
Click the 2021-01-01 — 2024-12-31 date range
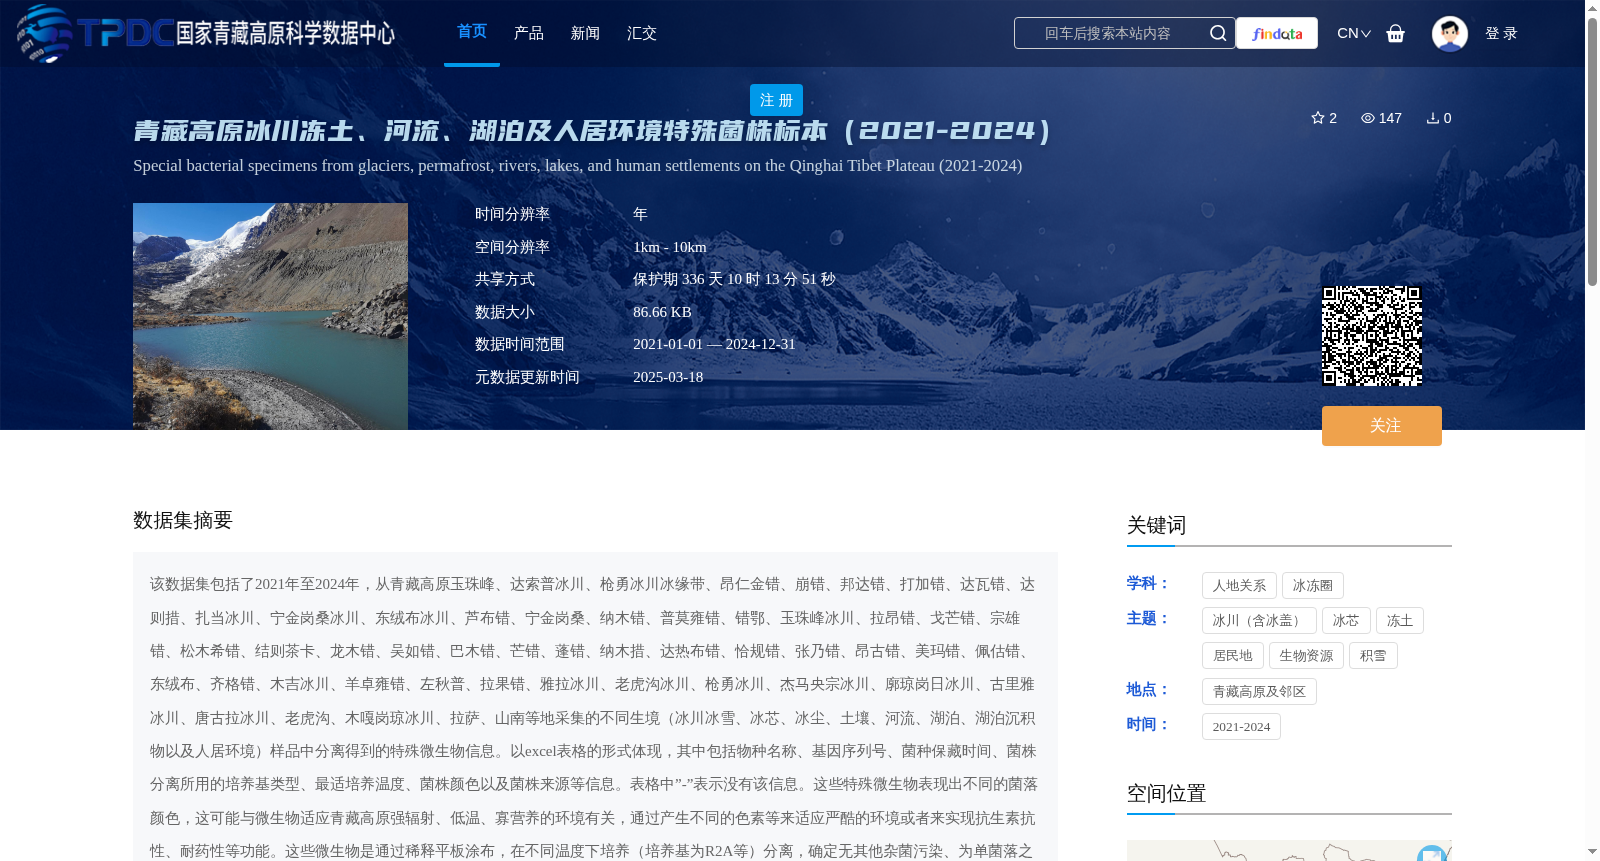coord(714,344)
